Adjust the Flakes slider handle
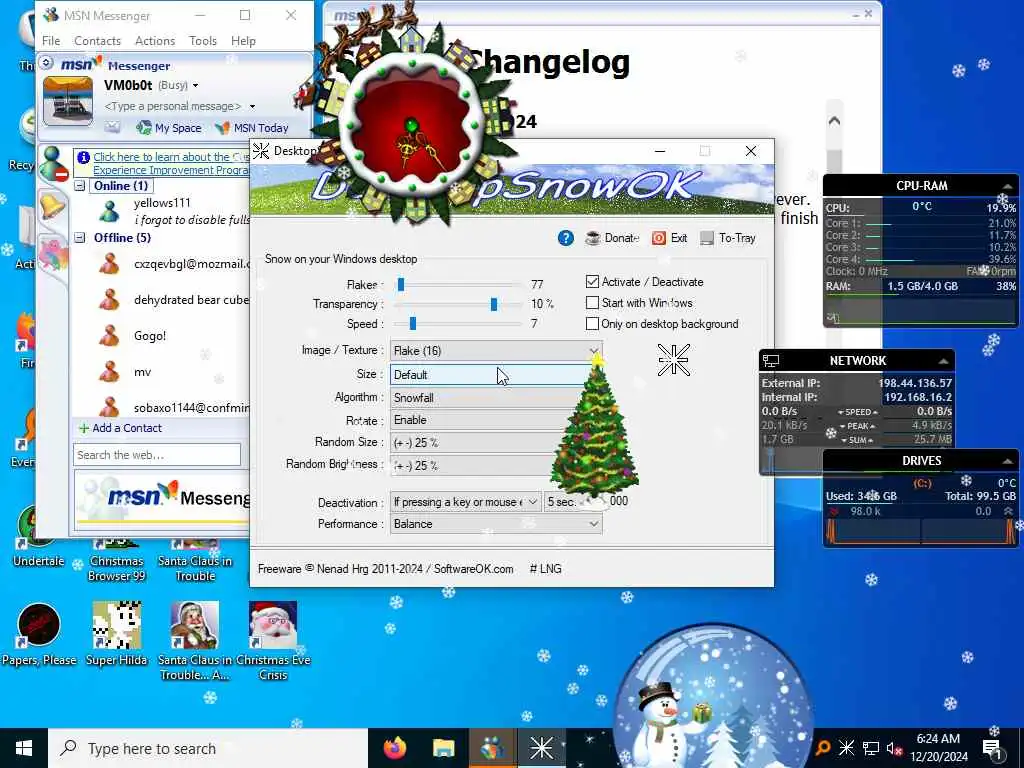The width and height of the screenshot is (1024, 768). click(x=401, y=284)
